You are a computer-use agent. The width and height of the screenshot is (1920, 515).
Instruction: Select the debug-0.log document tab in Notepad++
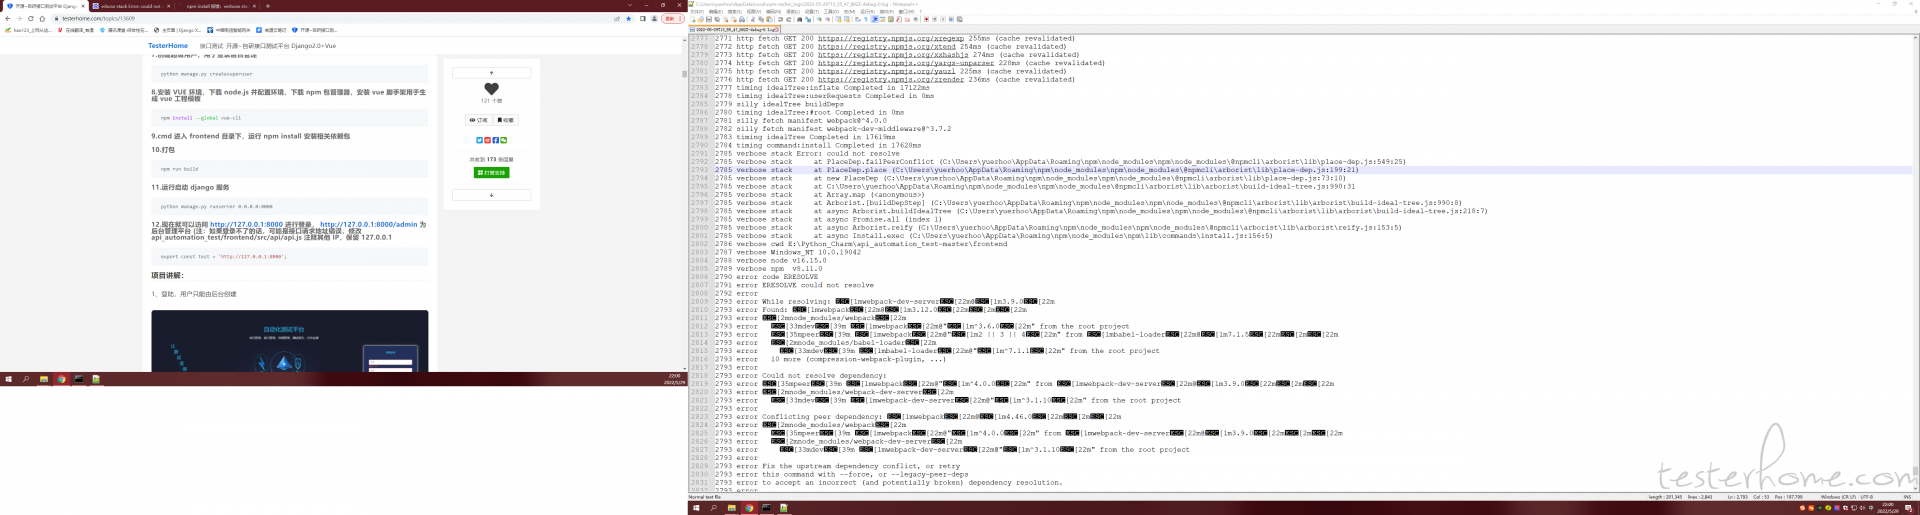click(734, 30)
